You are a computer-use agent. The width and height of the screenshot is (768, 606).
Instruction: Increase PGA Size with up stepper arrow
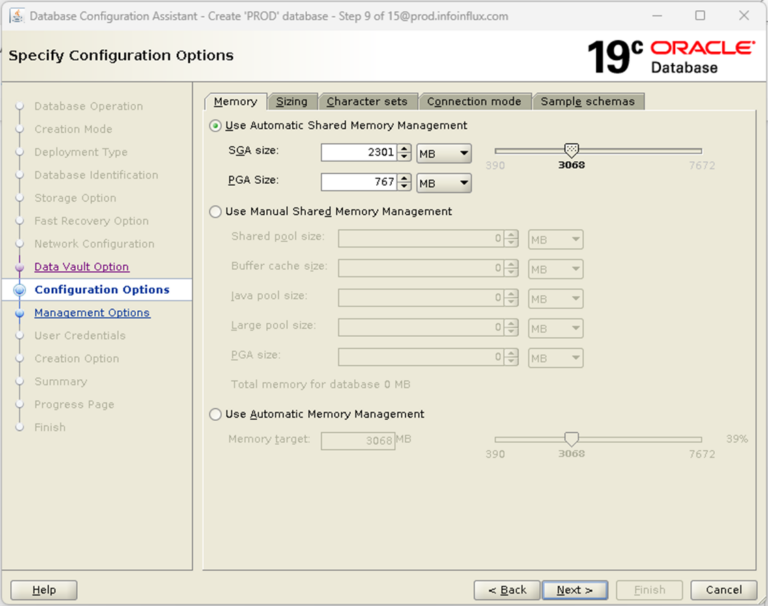pos(404,178)
